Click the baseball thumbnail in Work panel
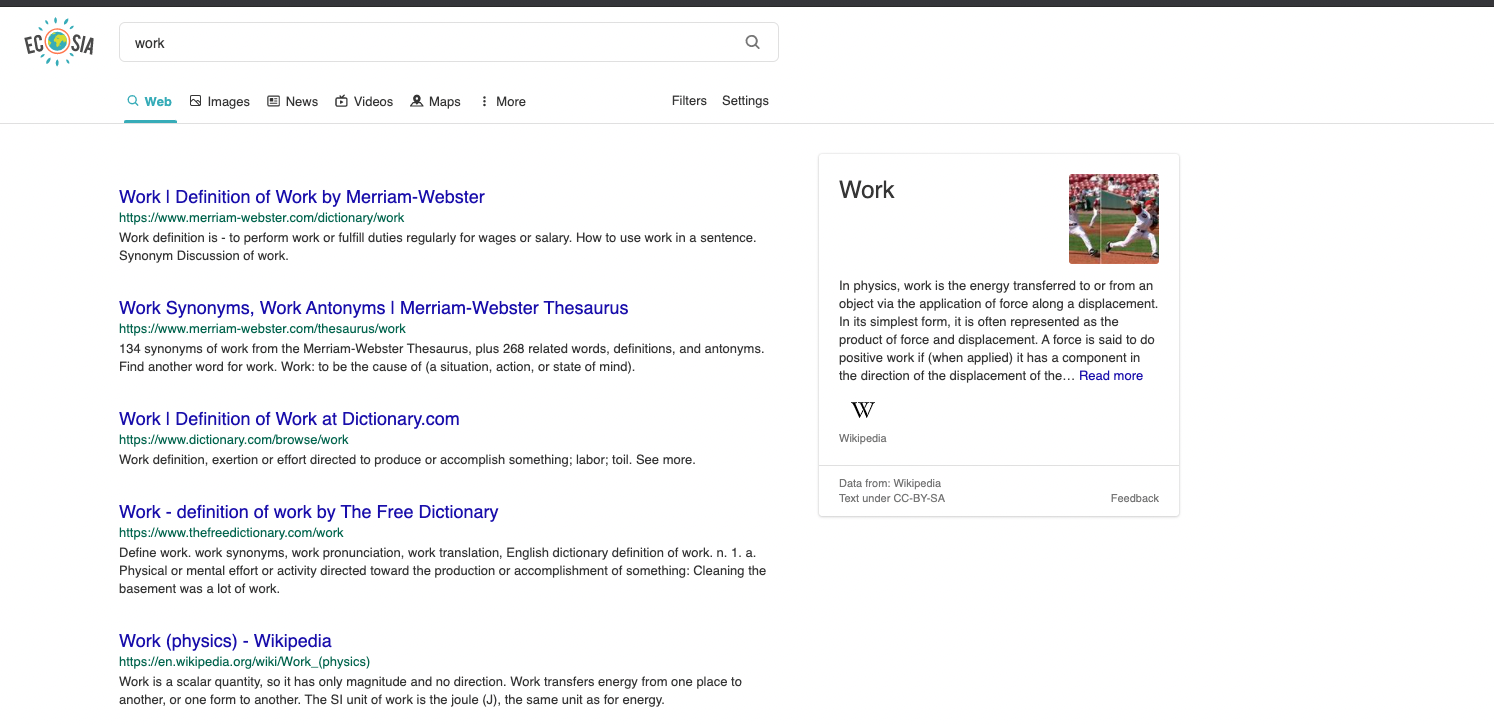1494x725 pixels. point(1113,219)
